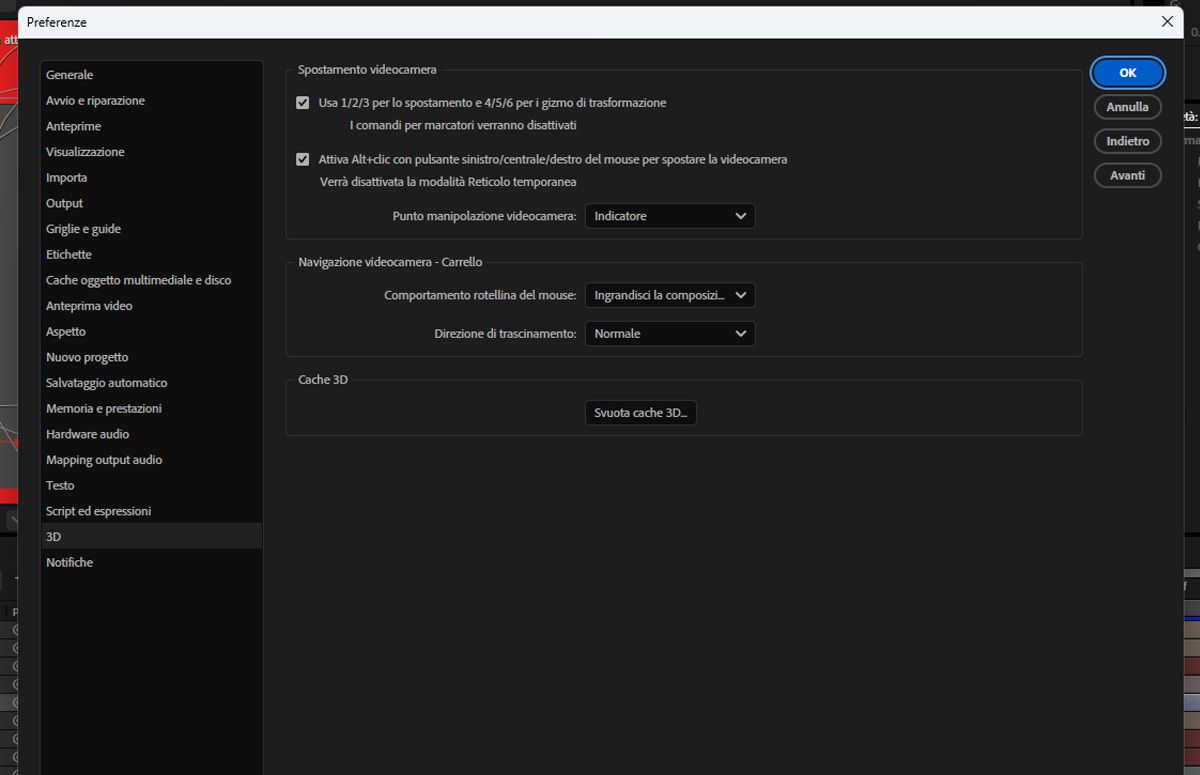Go to Visualizzazione preferences
The image size is (1200, 775).
(151, 152)
